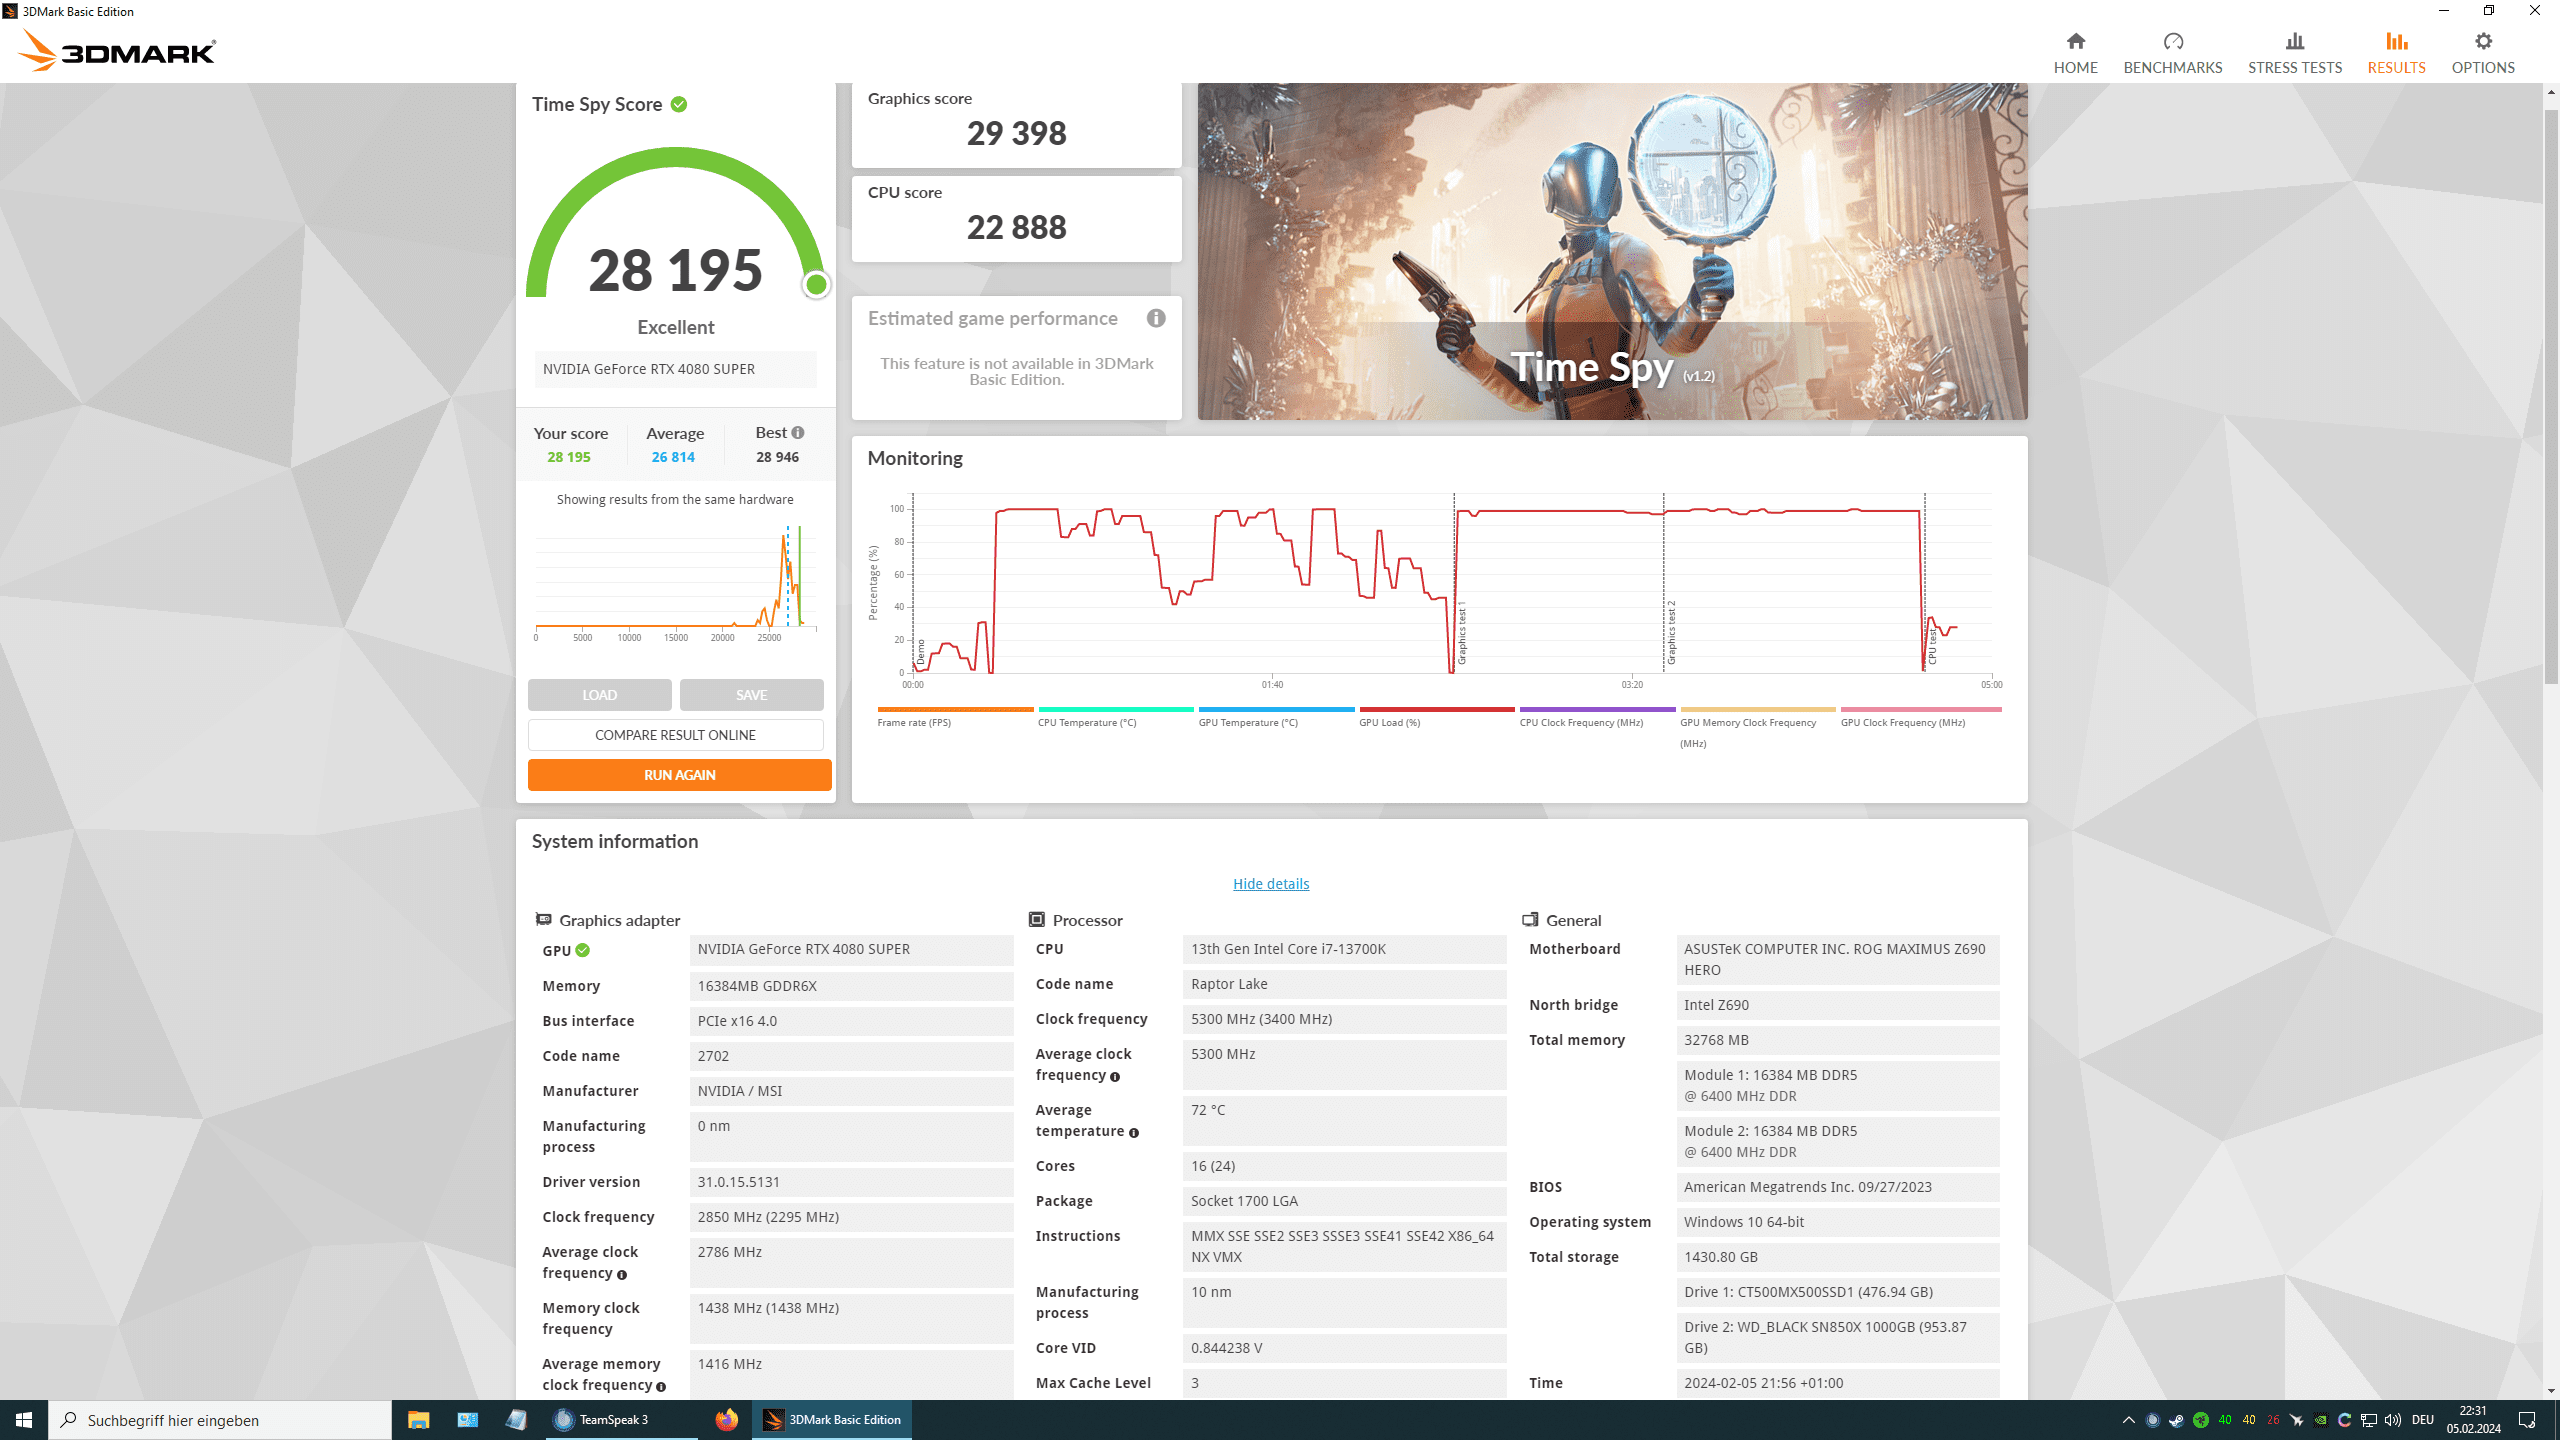This screenshot has width=2560, height=1440.
Task: Click the Graphics score value 29 398
Action: [1017, 133]
